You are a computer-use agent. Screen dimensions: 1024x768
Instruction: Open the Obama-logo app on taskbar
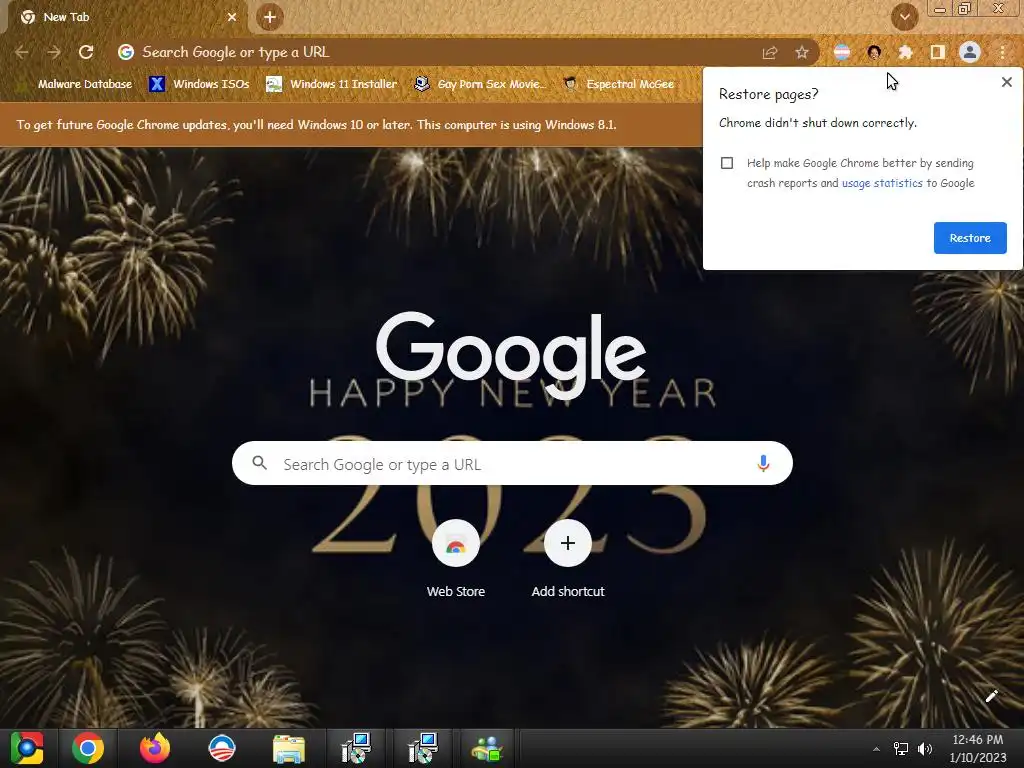pos(221,748)
